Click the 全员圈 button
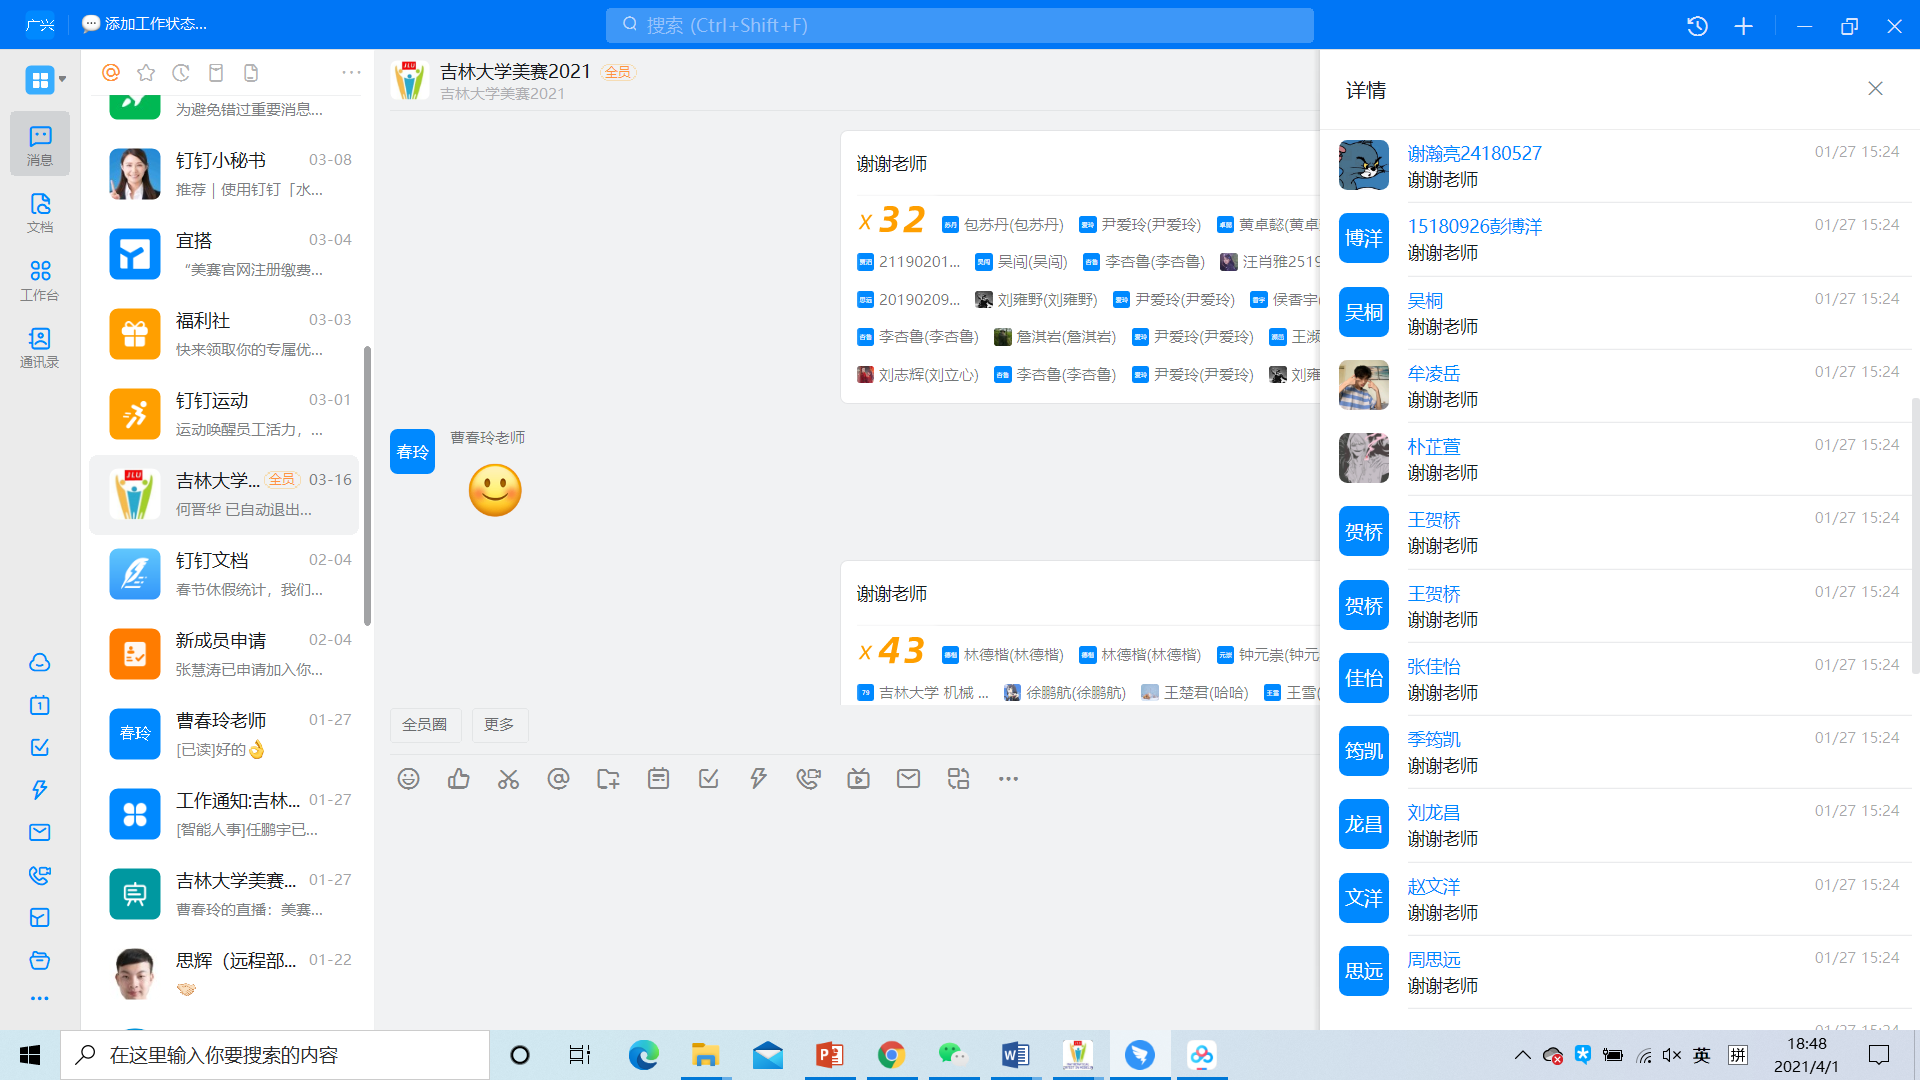 pyautogui.click(x=425, y=725)
